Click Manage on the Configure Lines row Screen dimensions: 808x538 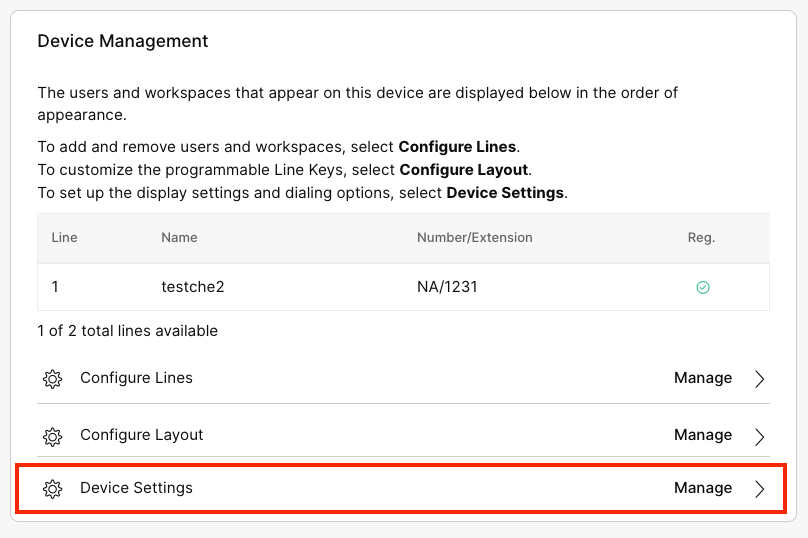tap(703, 378)
